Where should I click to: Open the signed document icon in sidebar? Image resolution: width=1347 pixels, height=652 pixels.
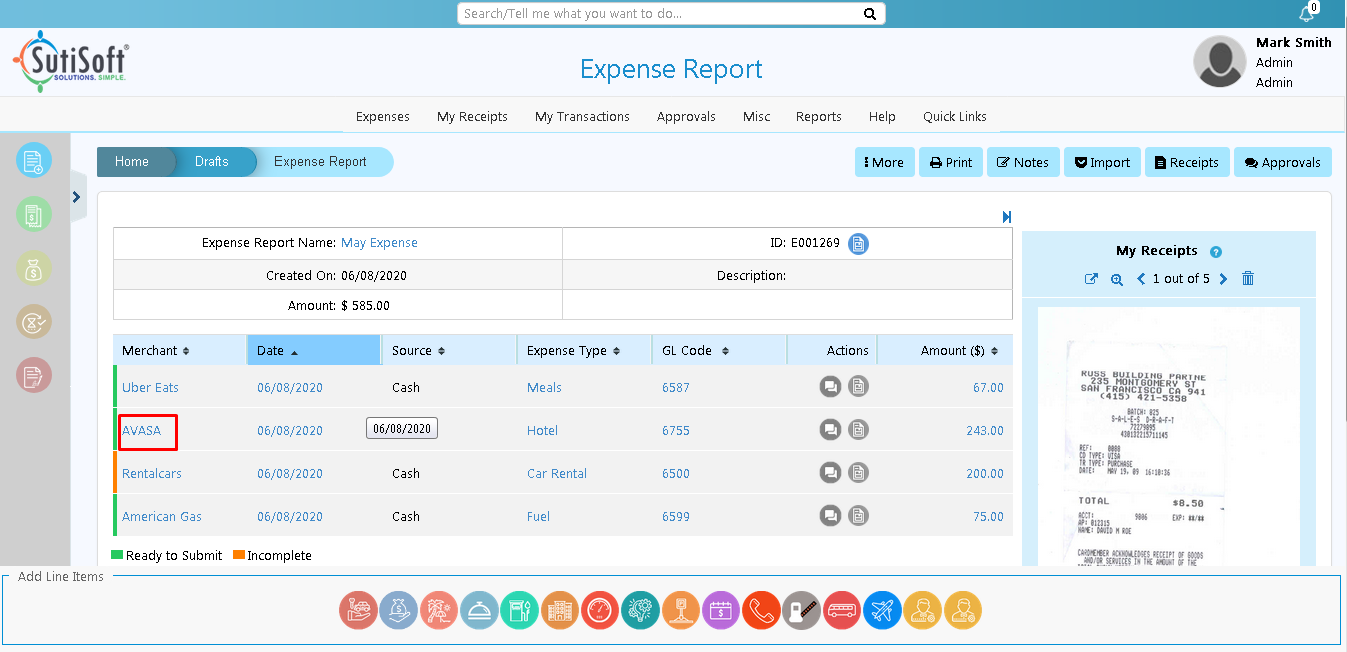click(x=34, y=375)
